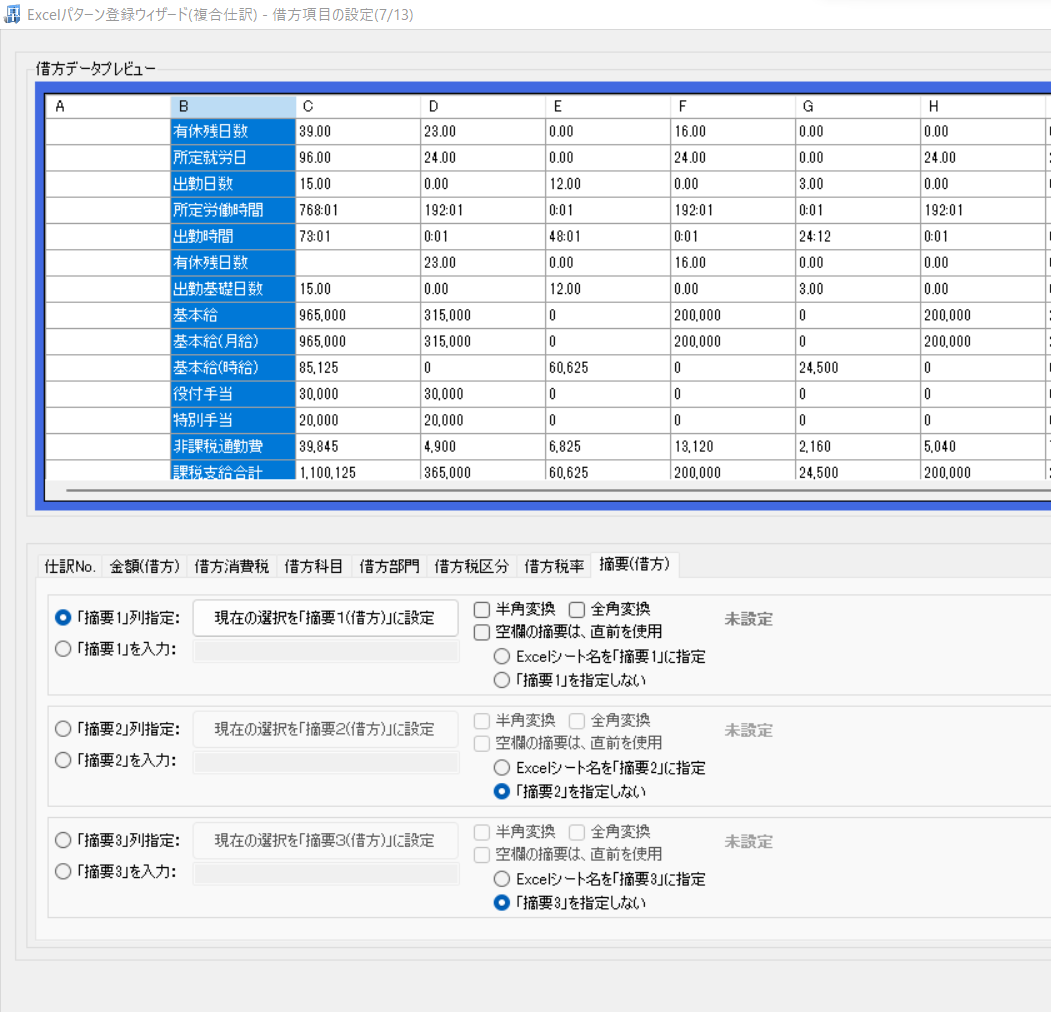This screenshot has height=1012, width=1051.
Task: Enable 全角変換 checkbox for 摘要1
Action: [x=577, y=609]
